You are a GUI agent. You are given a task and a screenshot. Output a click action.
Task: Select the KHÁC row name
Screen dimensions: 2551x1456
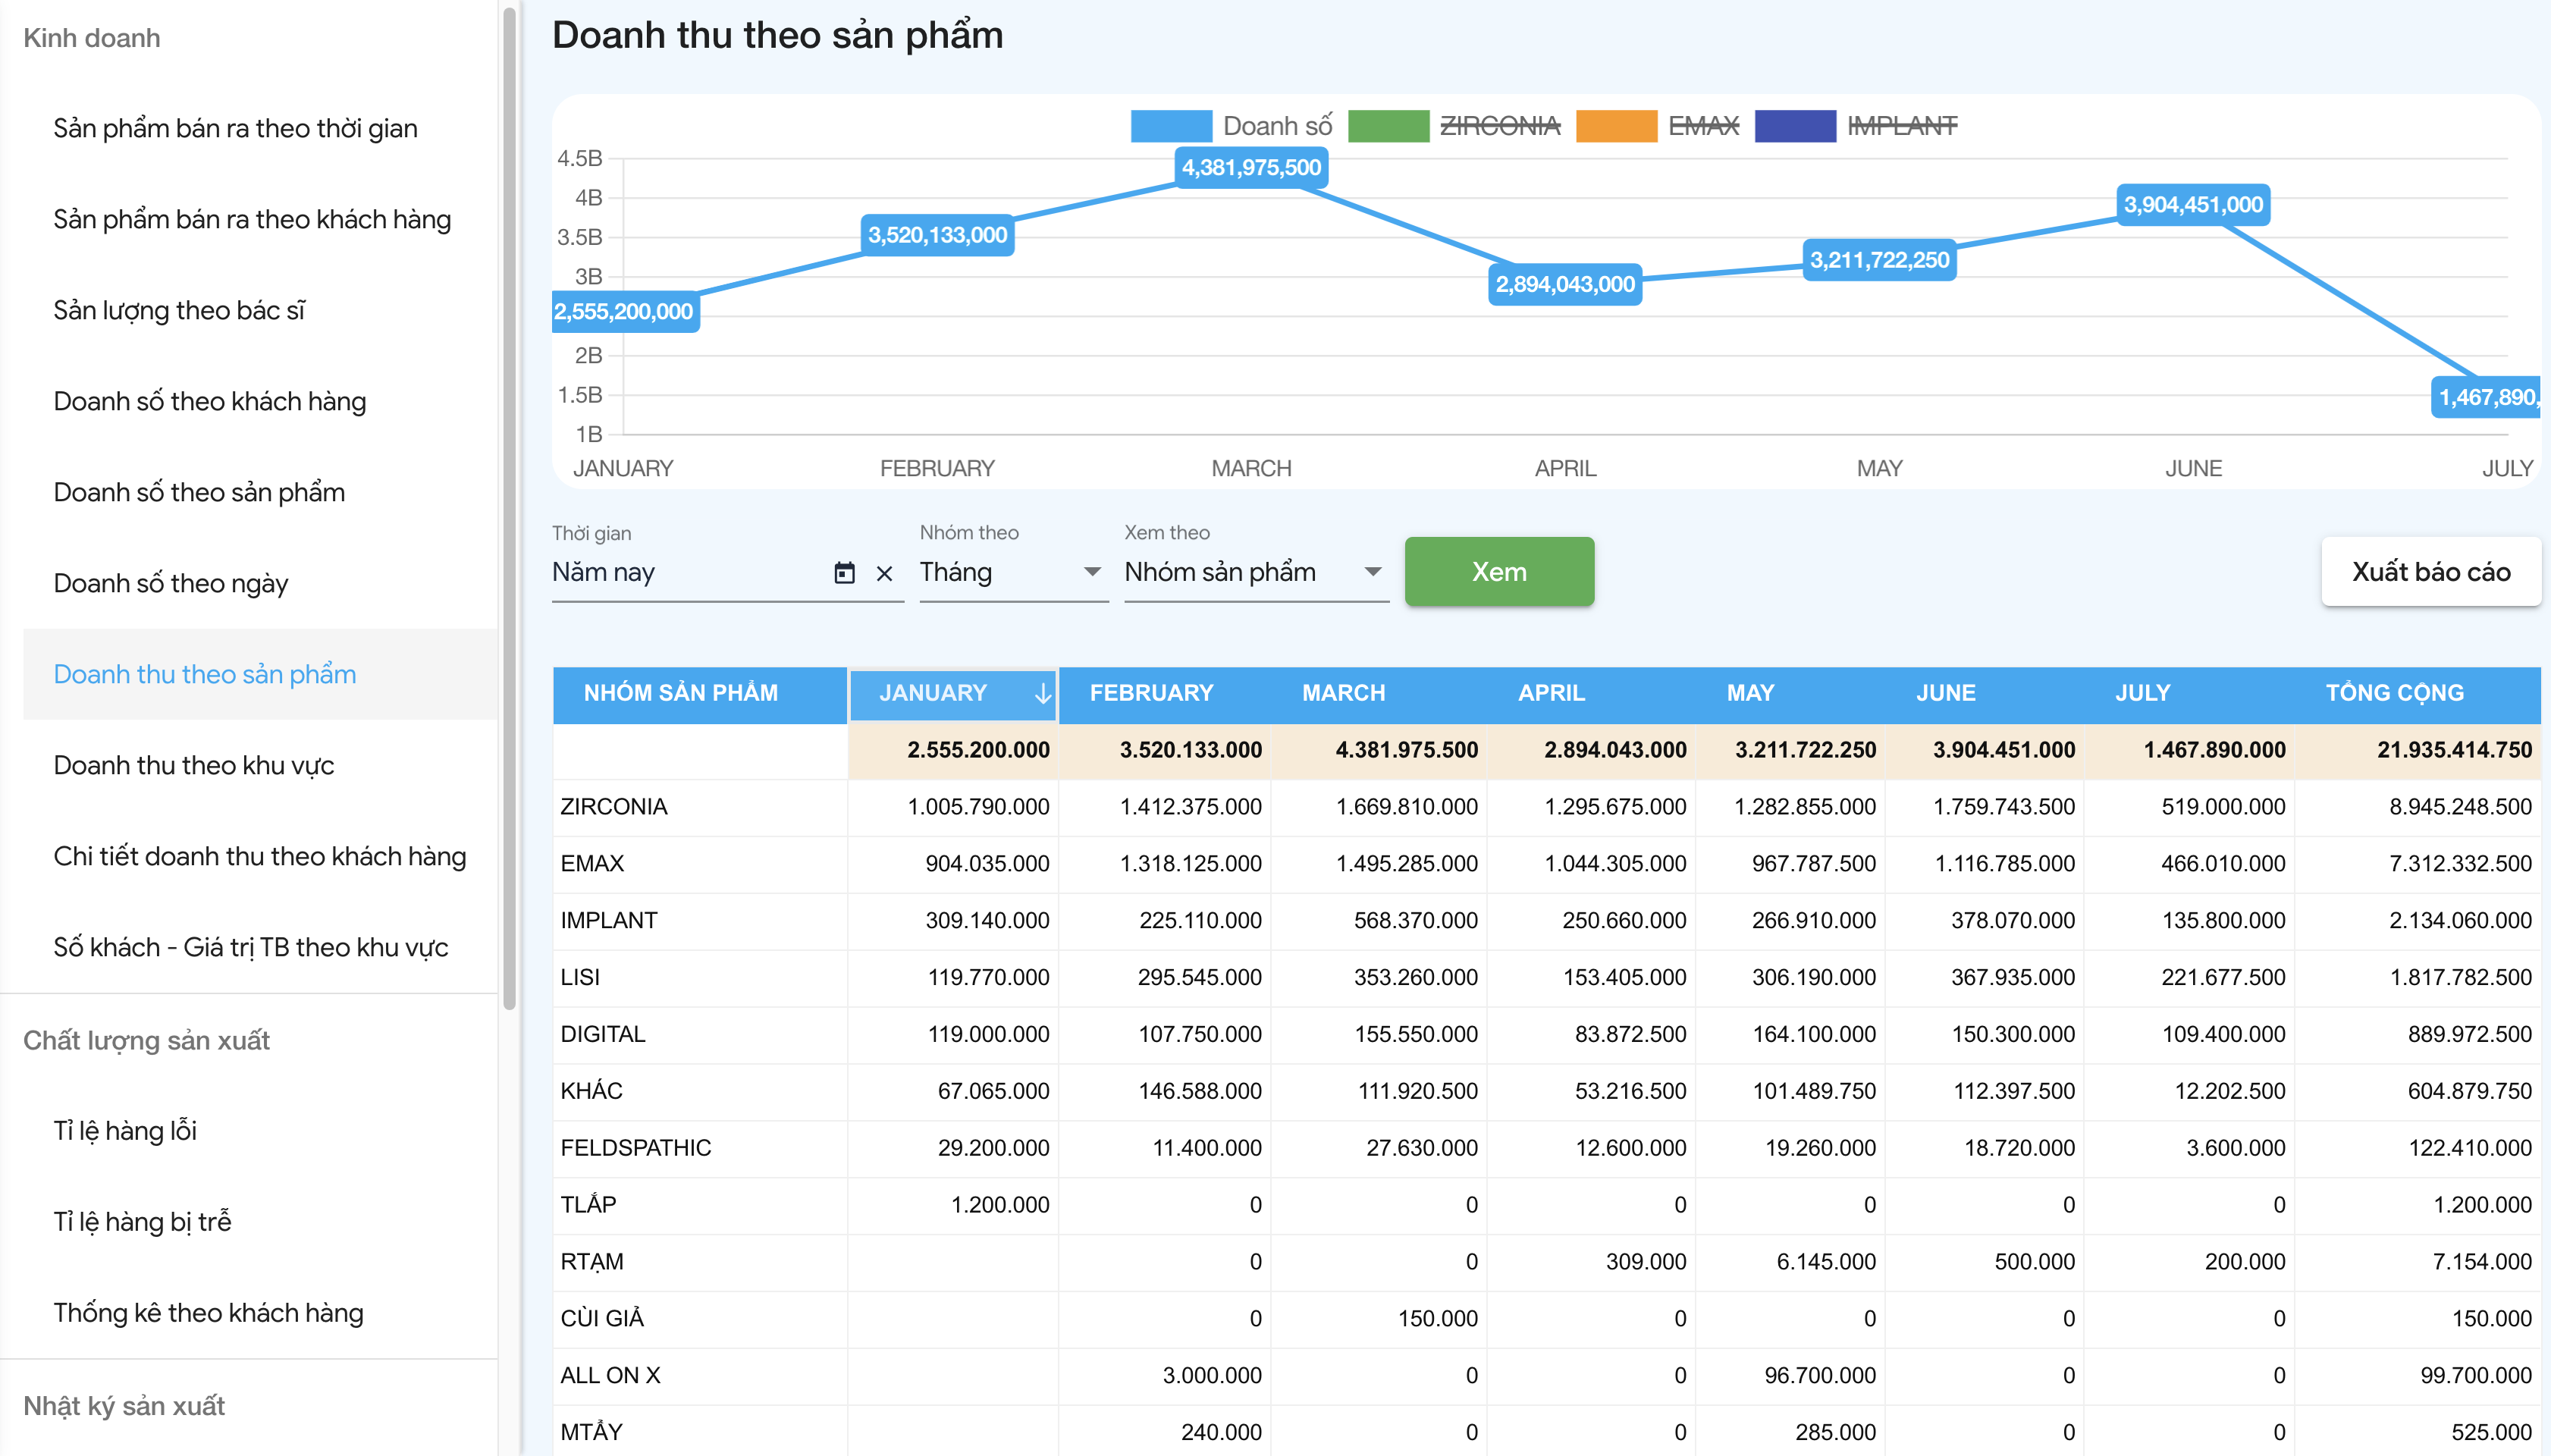pyautogui.click(x=591, y=1090)
